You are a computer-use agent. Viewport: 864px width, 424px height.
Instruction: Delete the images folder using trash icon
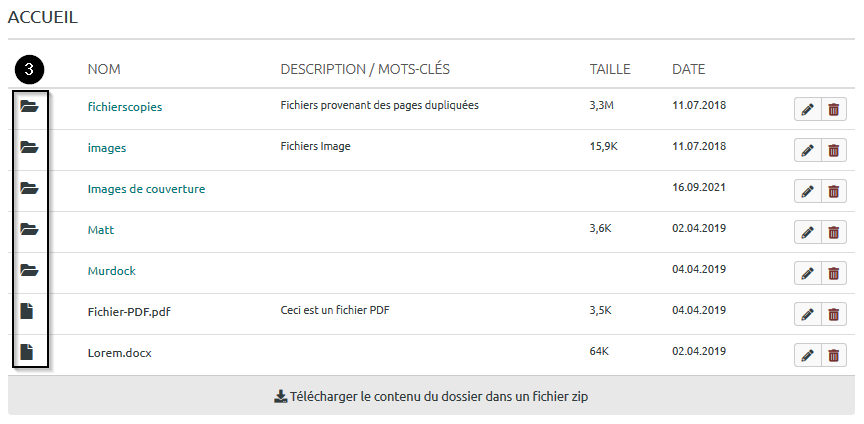(833, 150)
